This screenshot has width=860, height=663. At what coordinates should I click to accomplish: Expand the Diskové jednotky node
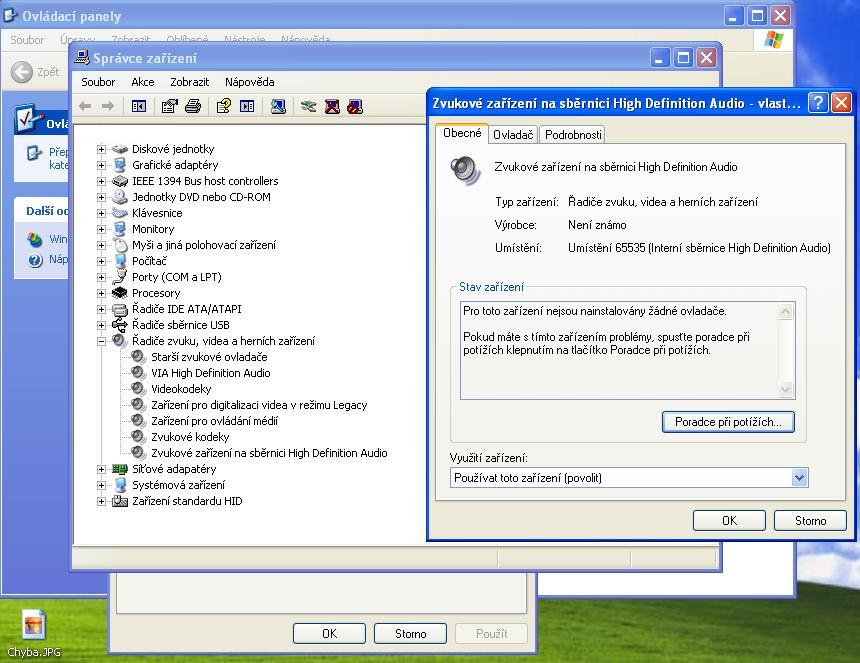pyautogui.click(x=101, y=149)
